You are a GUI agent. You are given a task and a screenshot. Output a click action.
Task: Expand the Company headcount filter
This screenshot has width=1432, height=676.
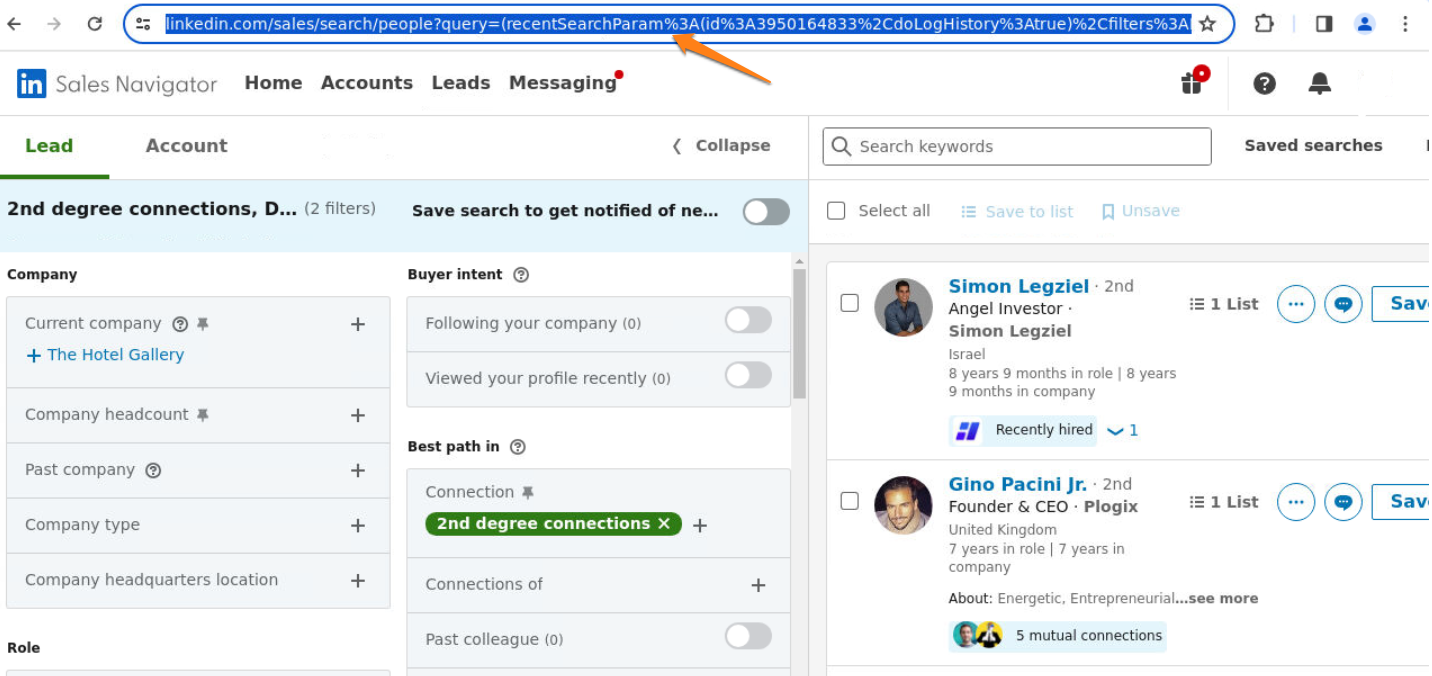pos(358,415)
